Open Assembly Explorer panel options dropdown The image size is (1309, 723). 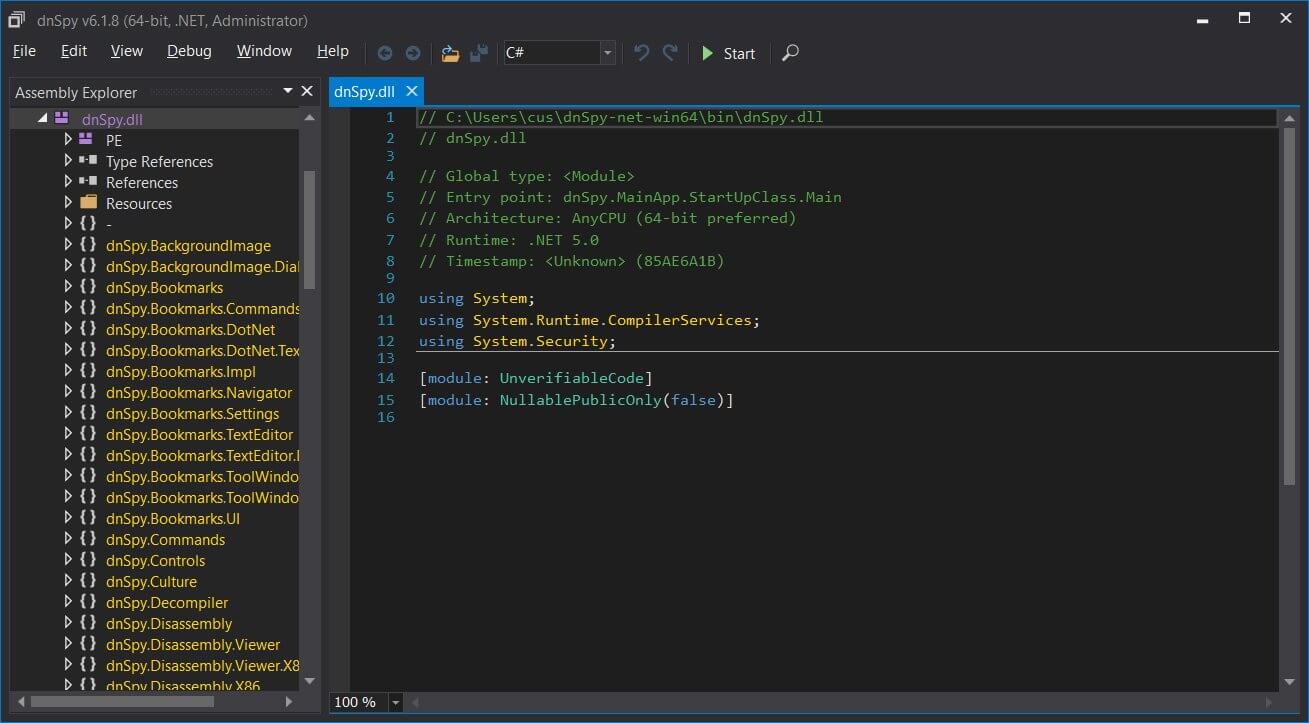[288, 91]
